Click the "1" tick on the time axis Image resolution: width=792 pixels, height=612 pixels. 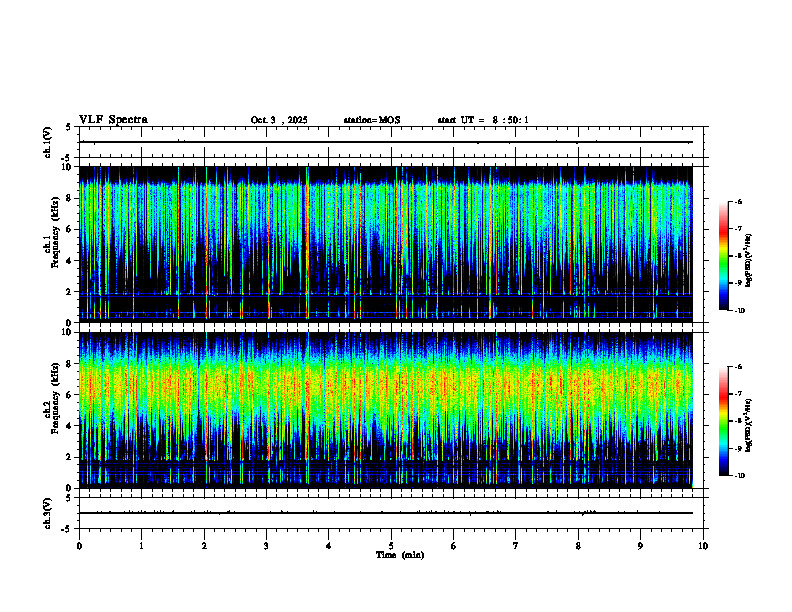(x=141, y=546)
